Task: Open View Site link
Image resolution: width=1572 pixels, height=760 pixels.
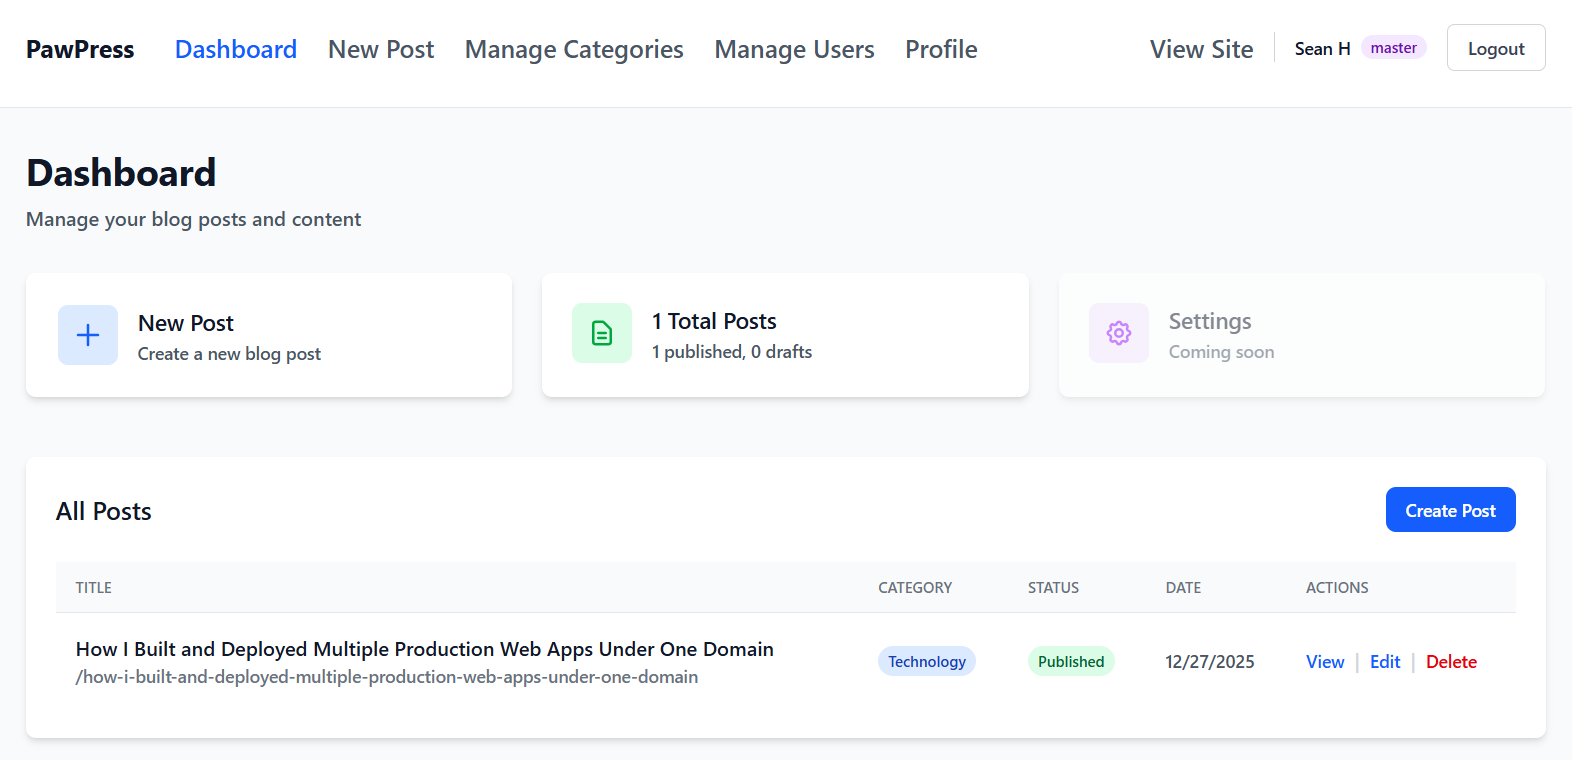Action: tap(1201, 50)
